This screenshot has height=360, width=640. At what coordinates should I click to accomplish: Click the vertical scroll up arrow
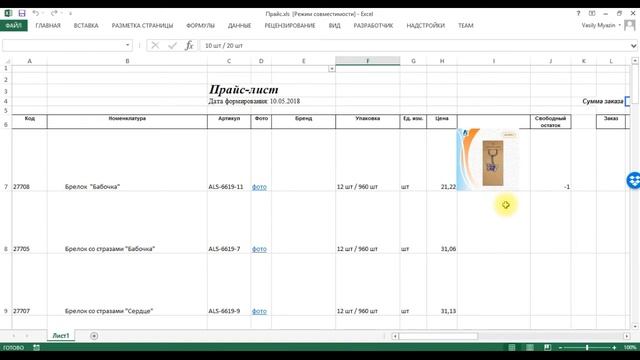[635, 61]
